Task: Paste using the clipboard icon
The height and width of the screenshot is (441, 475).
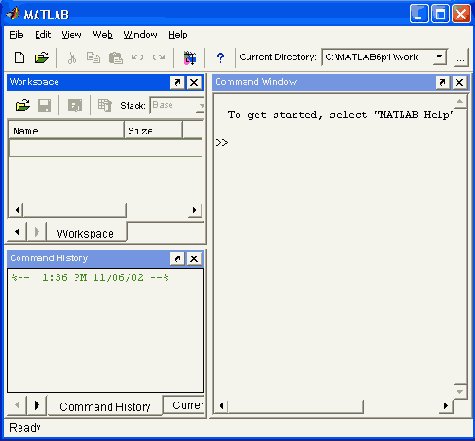Action: pos(116,58)
